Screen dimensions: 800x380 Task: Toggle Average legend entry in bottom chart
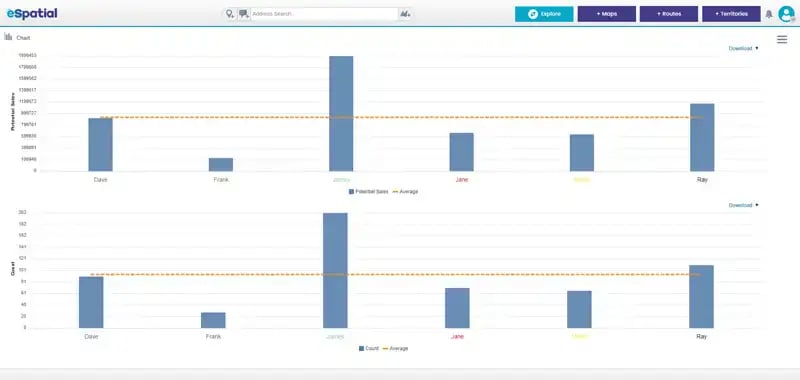pos(395,348)
